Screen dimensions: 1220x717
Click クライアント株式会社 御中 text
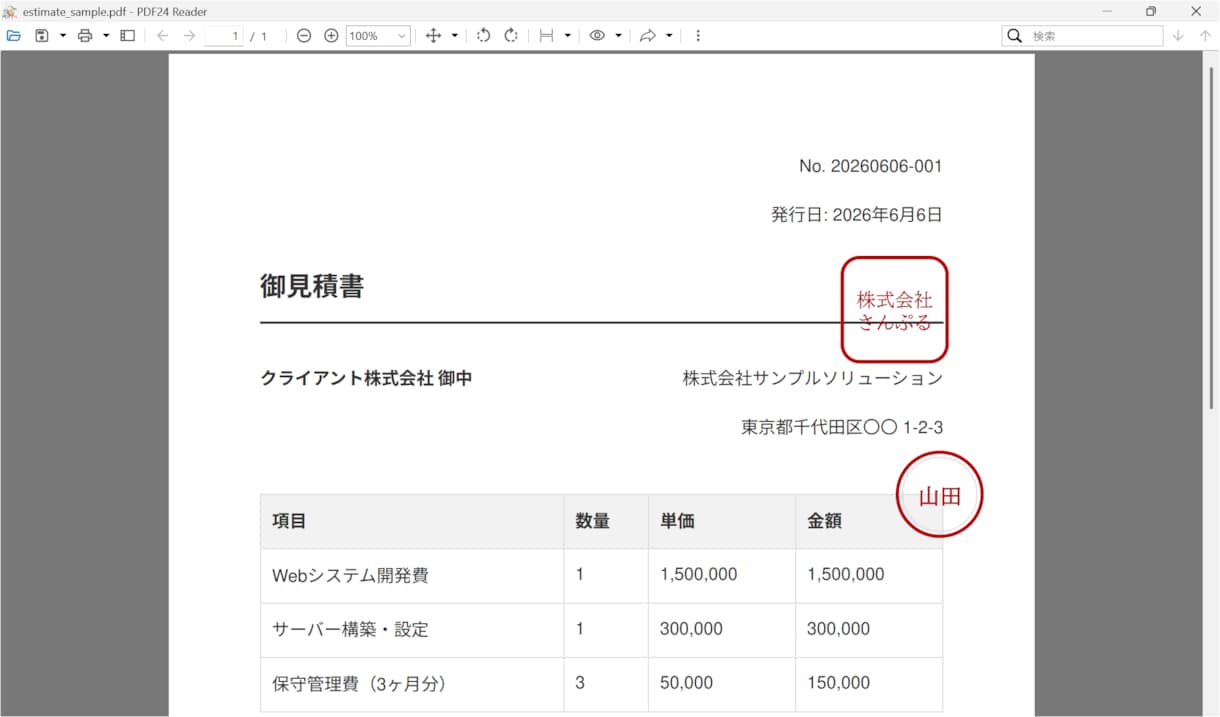click(x=366, y=378)
